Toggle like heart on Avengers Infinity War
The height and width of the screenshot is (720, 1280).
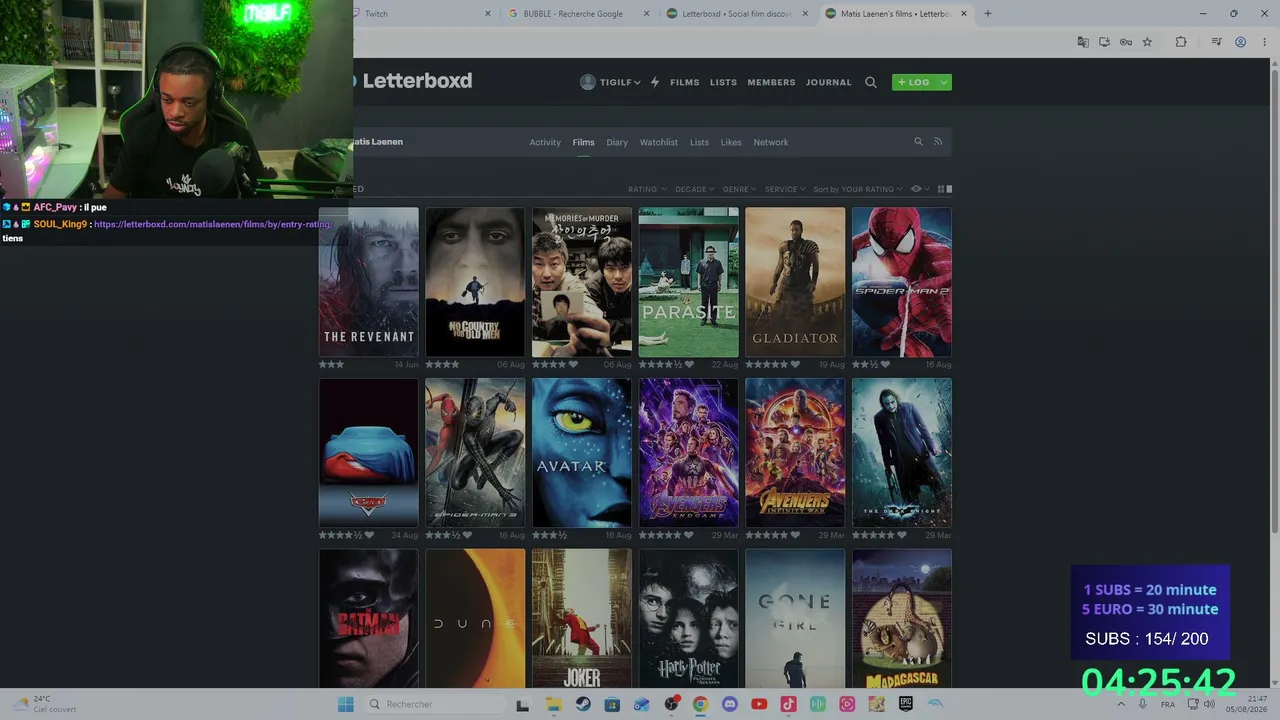tap(795, 535)
